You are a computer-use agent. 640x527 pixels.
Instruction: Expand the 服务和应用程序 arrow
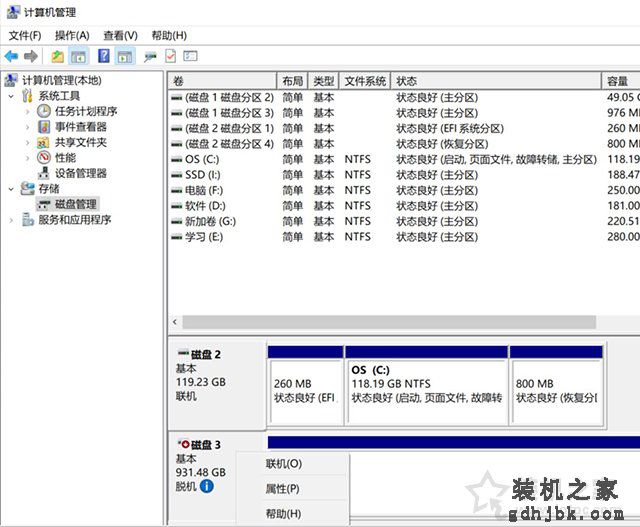(11, 220)
